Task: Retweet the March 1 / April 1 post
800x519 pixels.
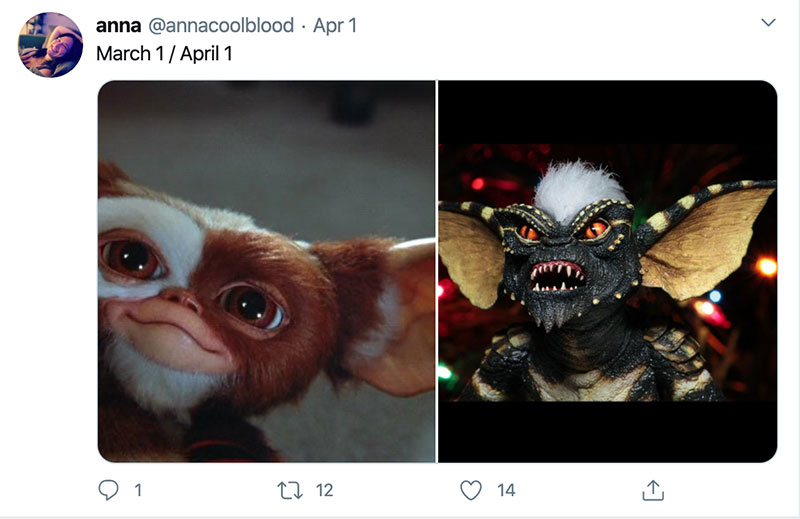Action: click(290, 490)
